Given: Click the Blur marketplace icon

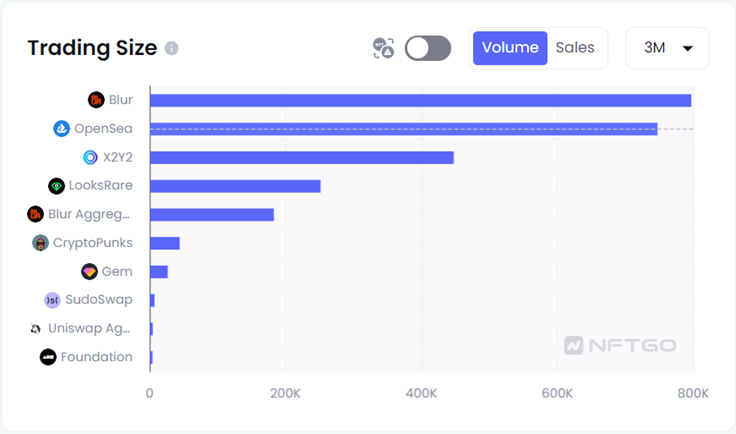Looking at the screenshot, I should (x=96, y=100).
